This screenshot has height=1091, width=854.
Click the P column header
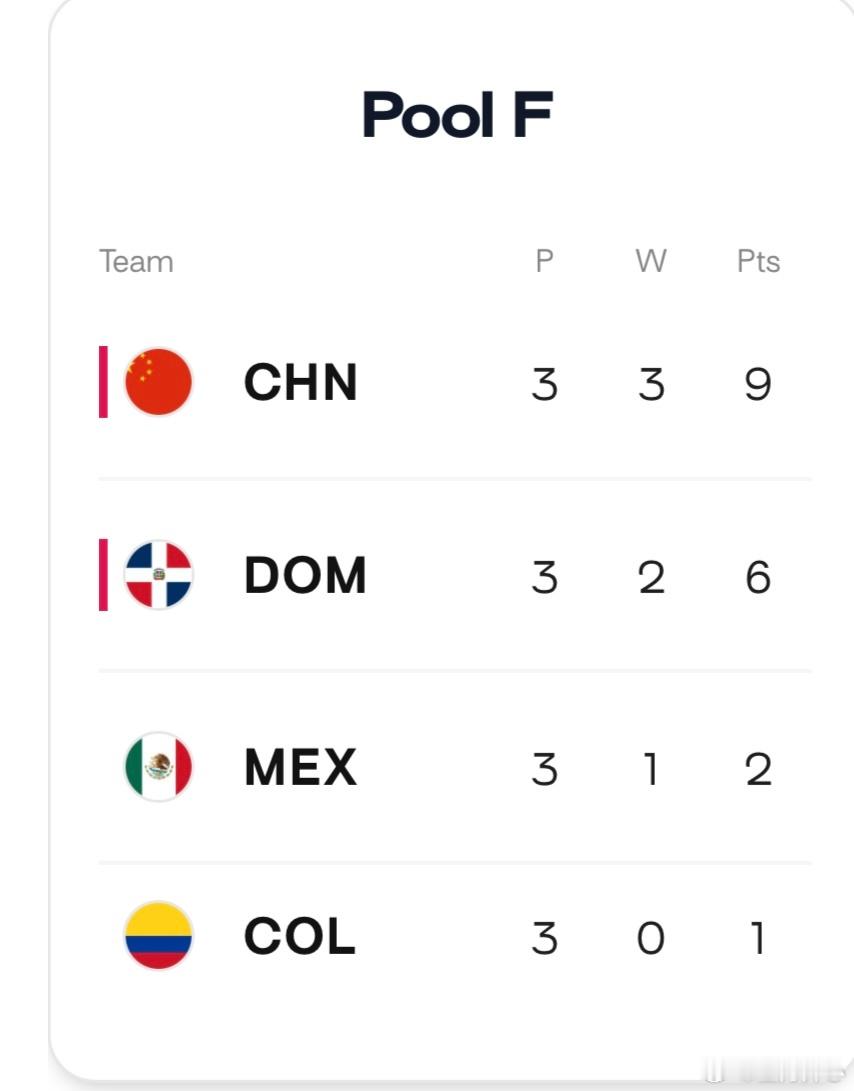544,261
